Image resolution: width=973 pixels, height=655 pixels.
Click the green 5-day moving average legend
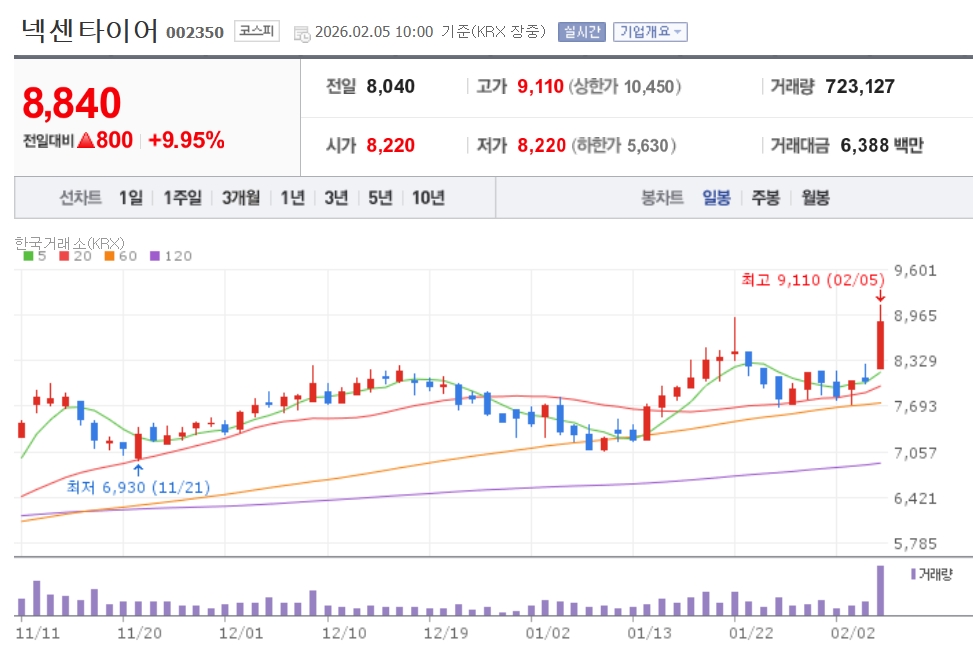[34, 256]
